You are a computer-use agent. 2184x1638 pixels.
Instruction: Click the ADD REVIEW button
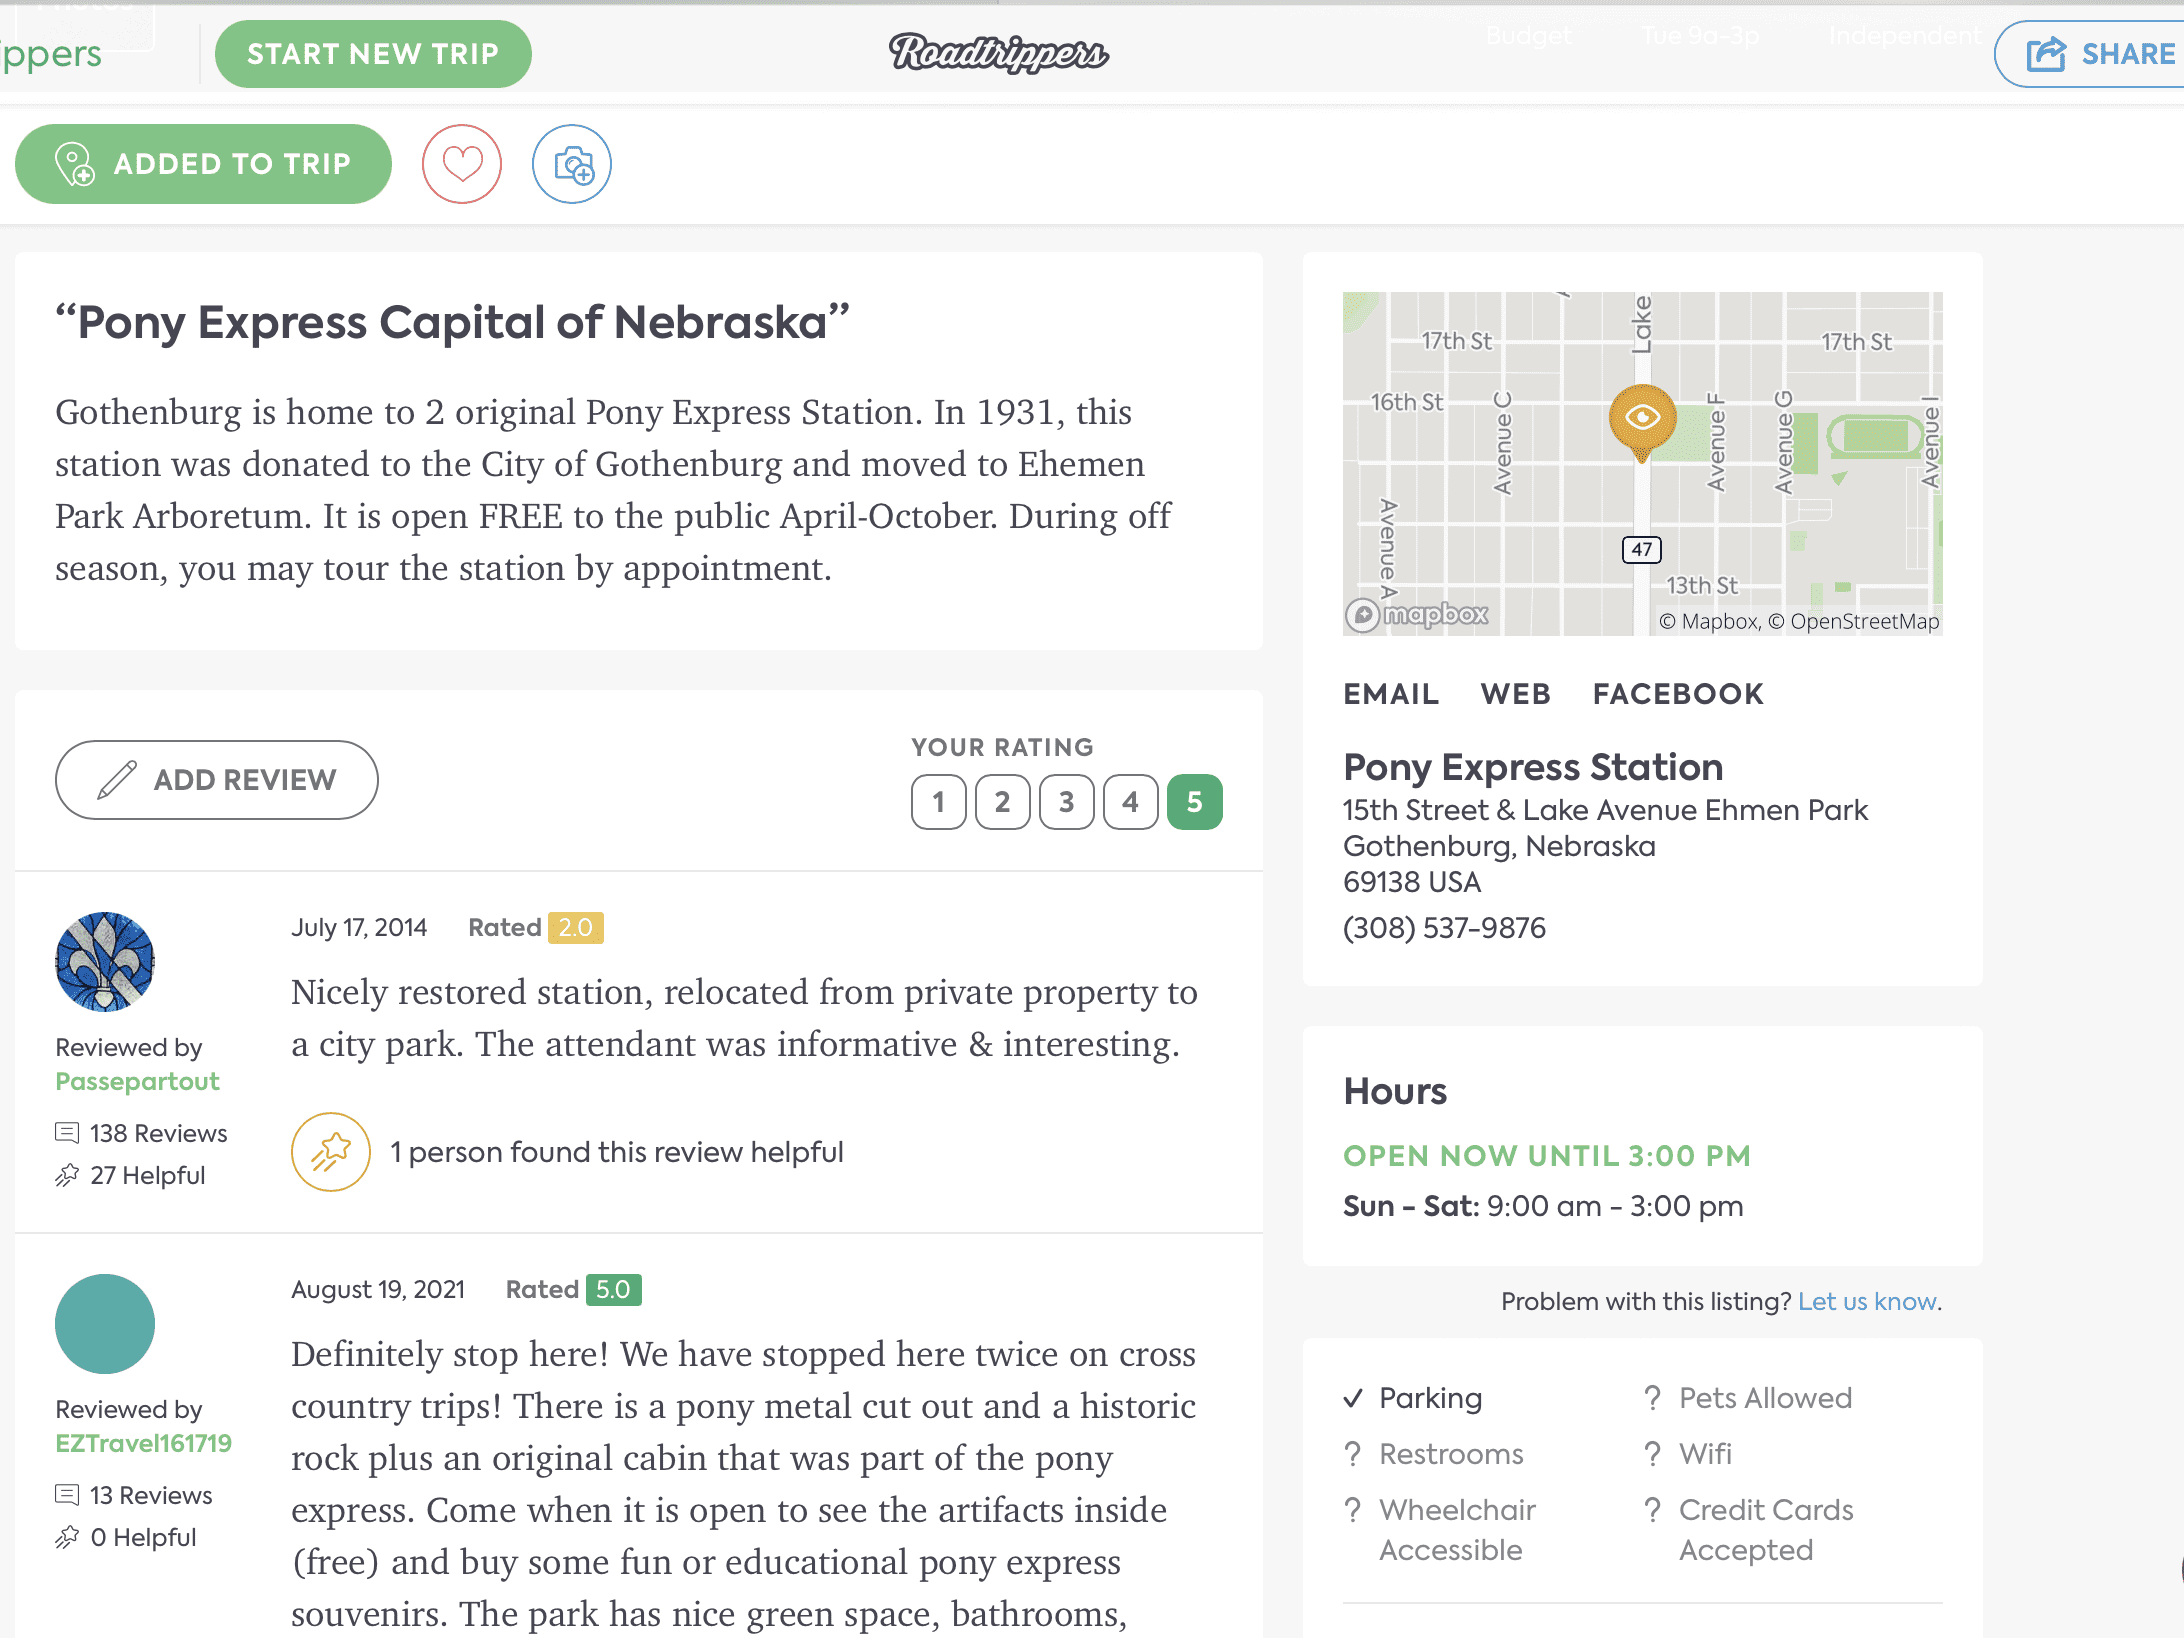coord(216,780)
